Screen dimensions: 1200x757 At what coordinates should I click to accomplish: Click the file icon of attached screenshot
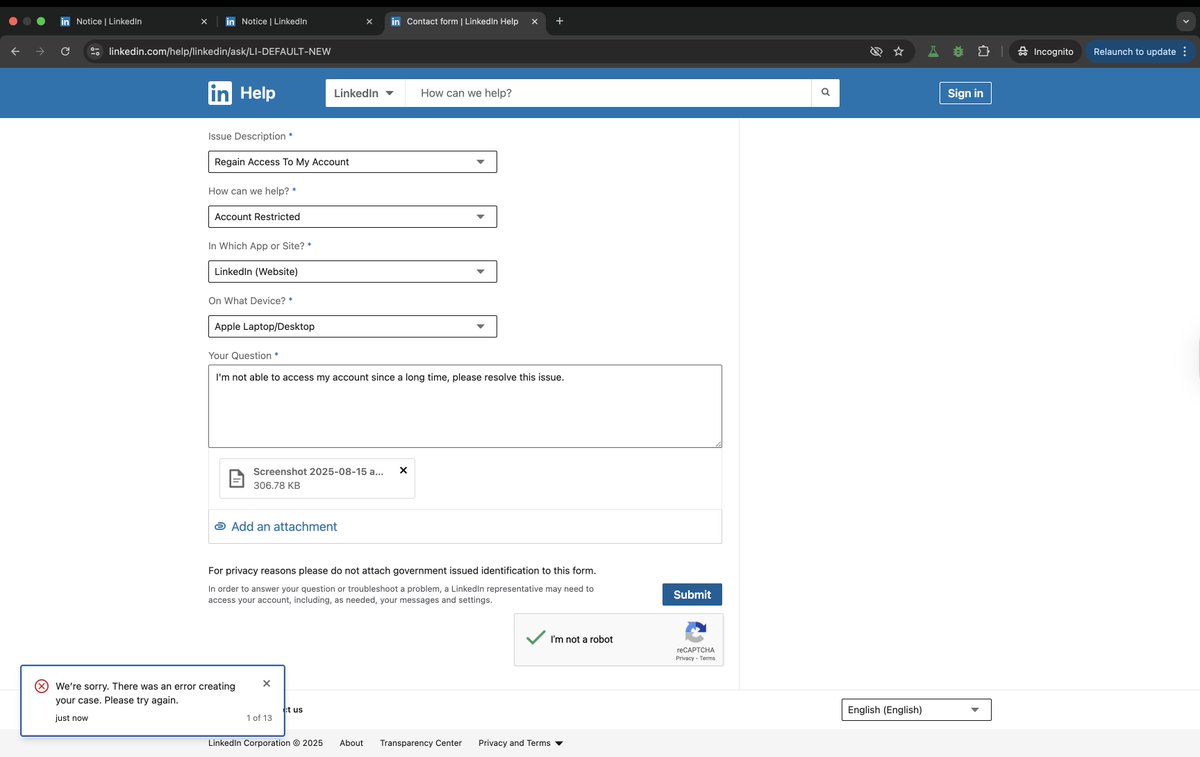237,478
